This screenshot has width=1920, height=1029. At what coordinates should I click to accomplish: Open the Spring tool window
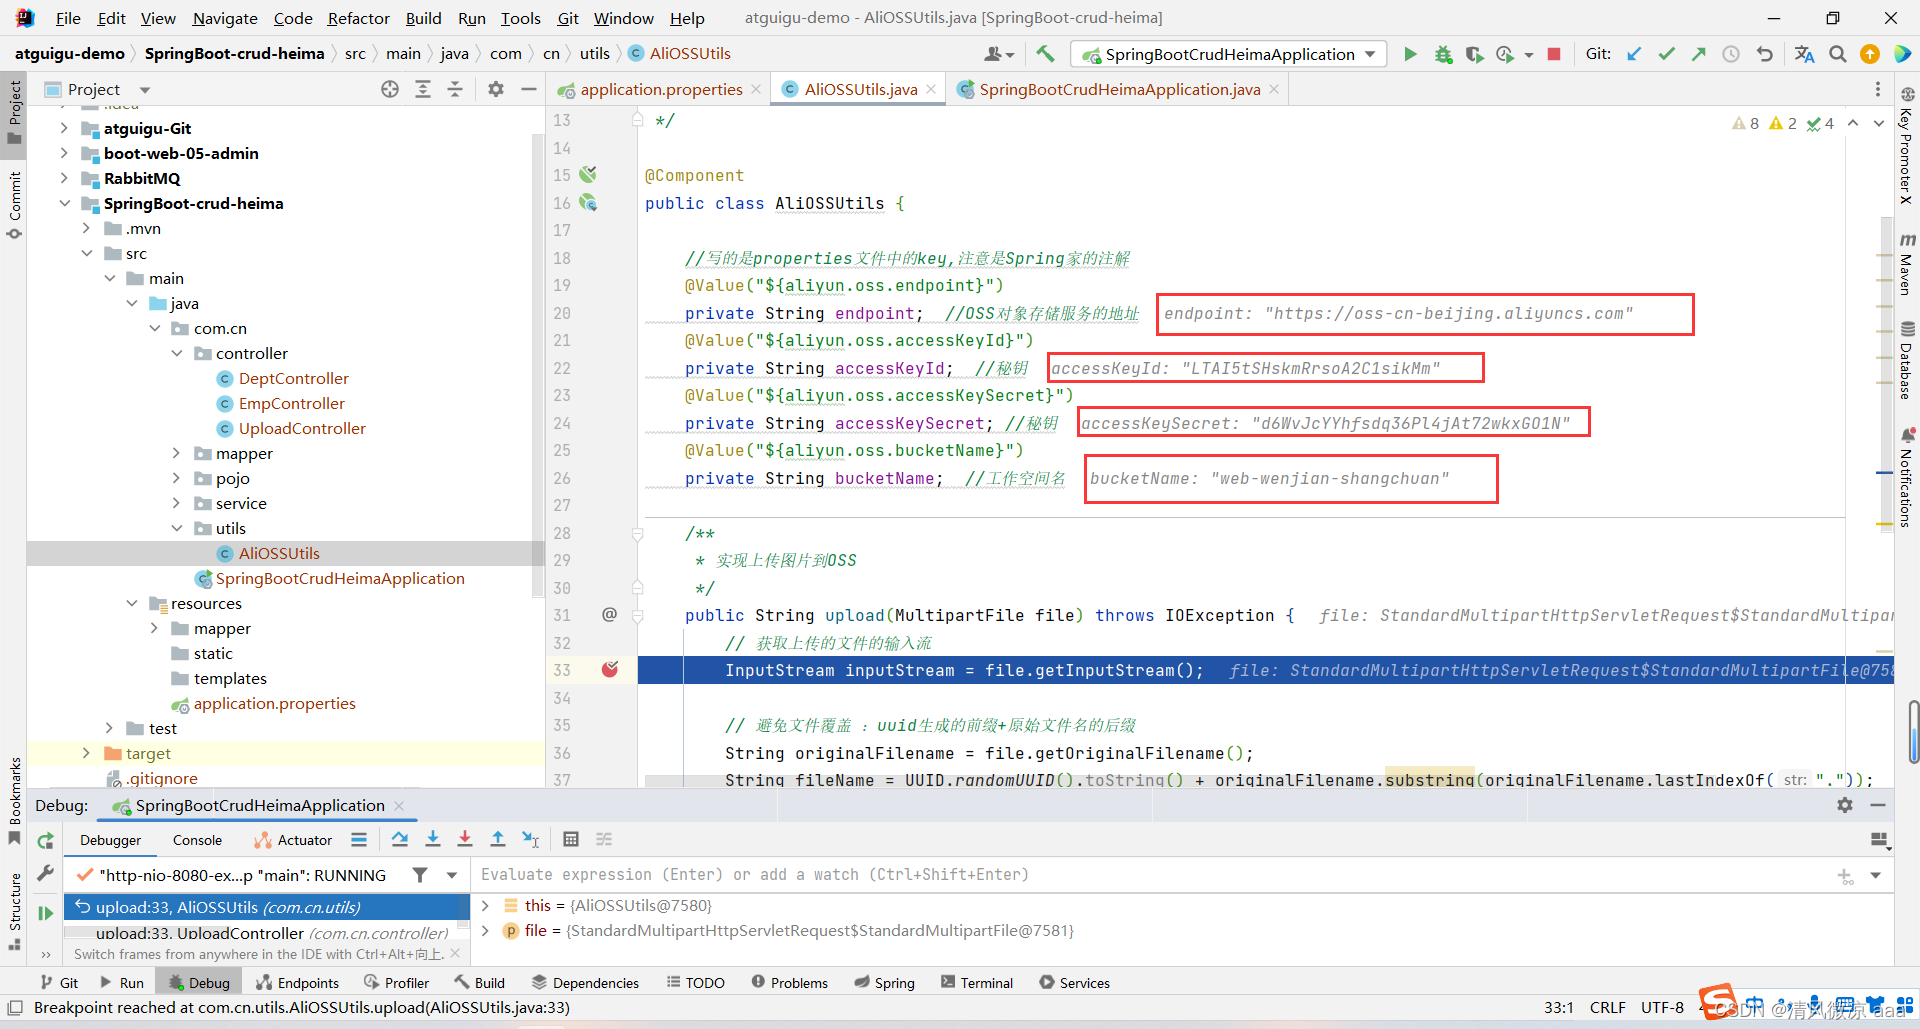point(884,983)
